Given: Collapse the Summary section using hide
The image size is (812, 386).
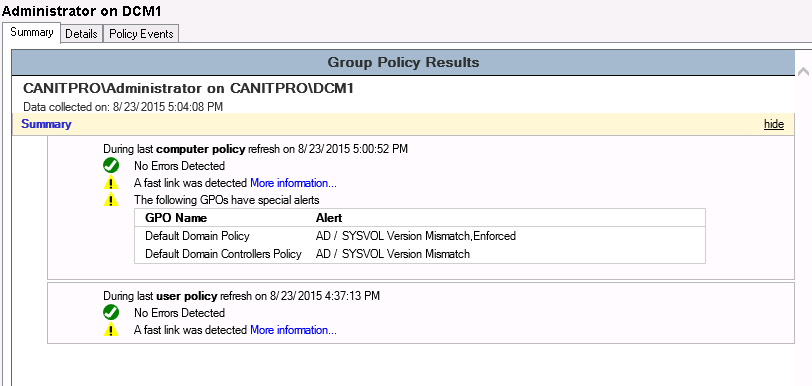Looking at the screenshot, I should pos(774,124).
